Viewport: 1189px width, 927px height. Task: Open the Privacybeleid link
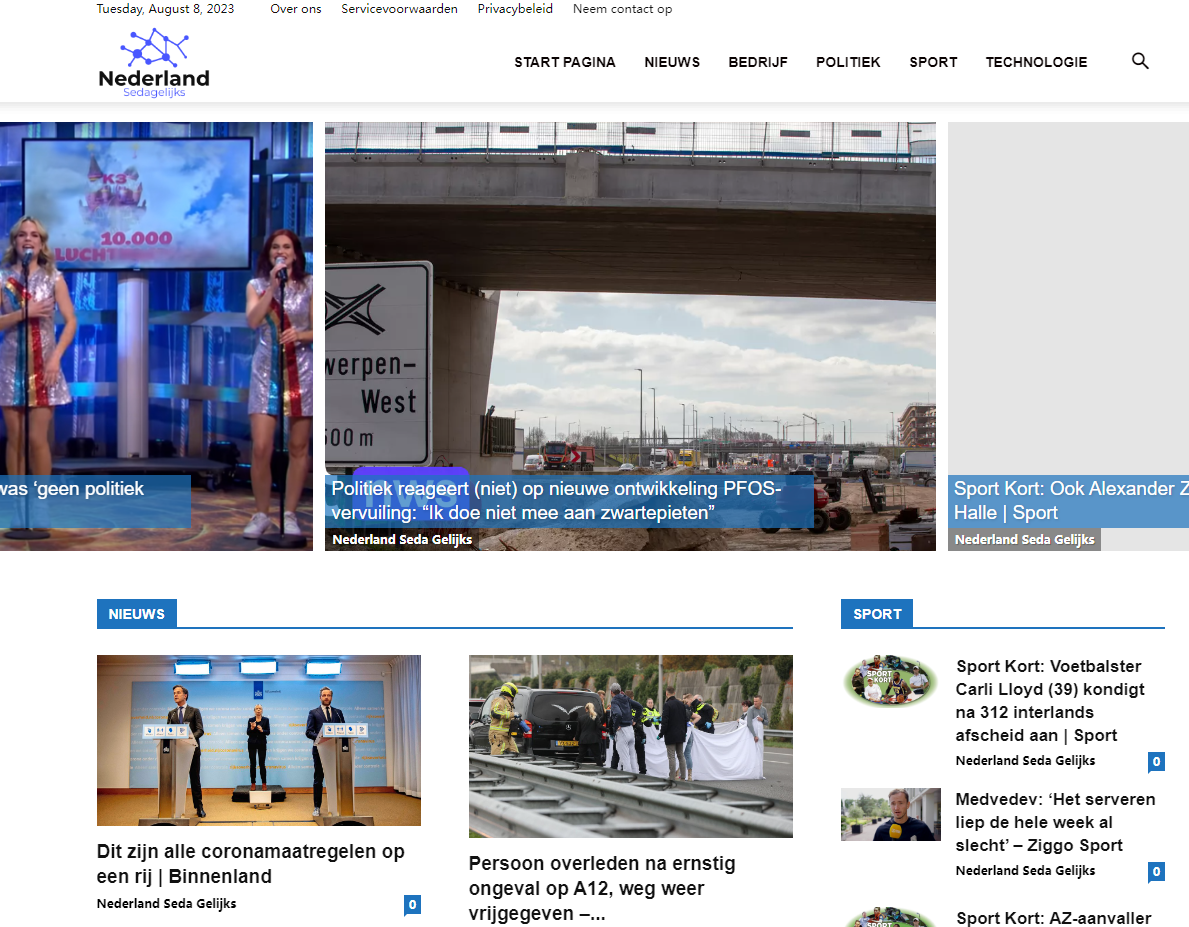pyautogui.click(x=515, y=9)
